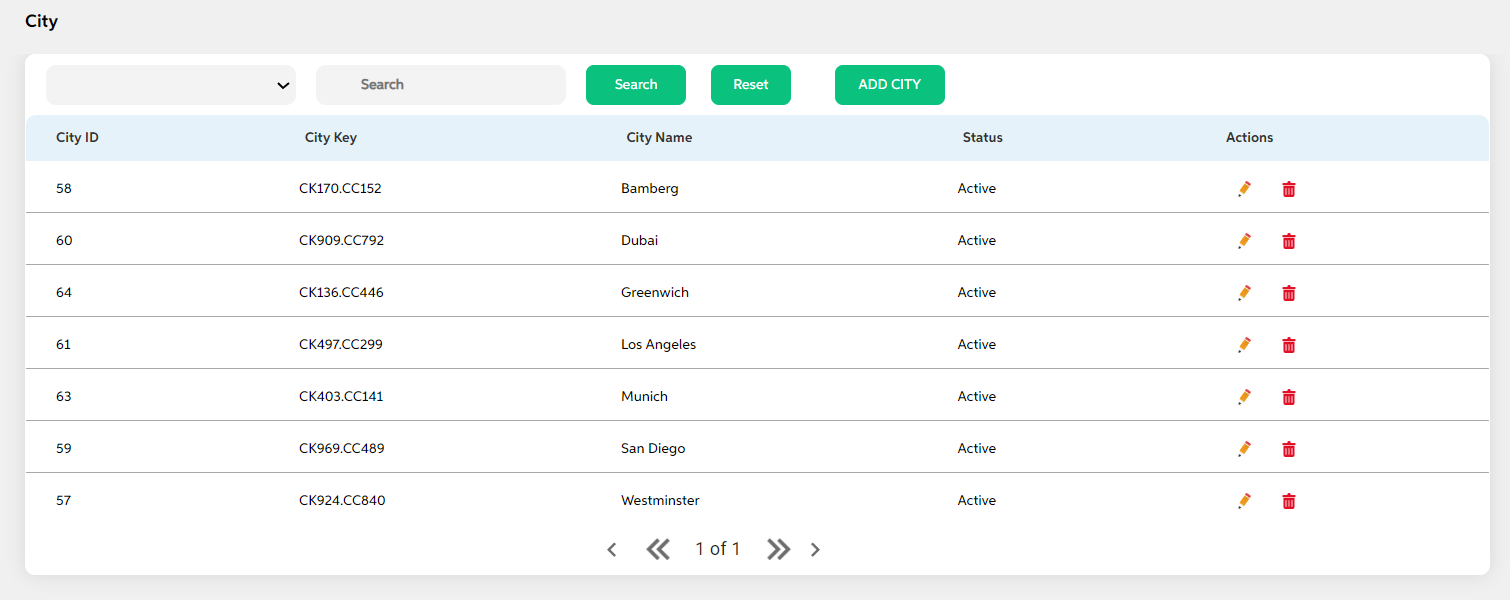Click city ID 57
This screenshot has width=1510, height=600.
pyautogui.click(x=64, y=501)
